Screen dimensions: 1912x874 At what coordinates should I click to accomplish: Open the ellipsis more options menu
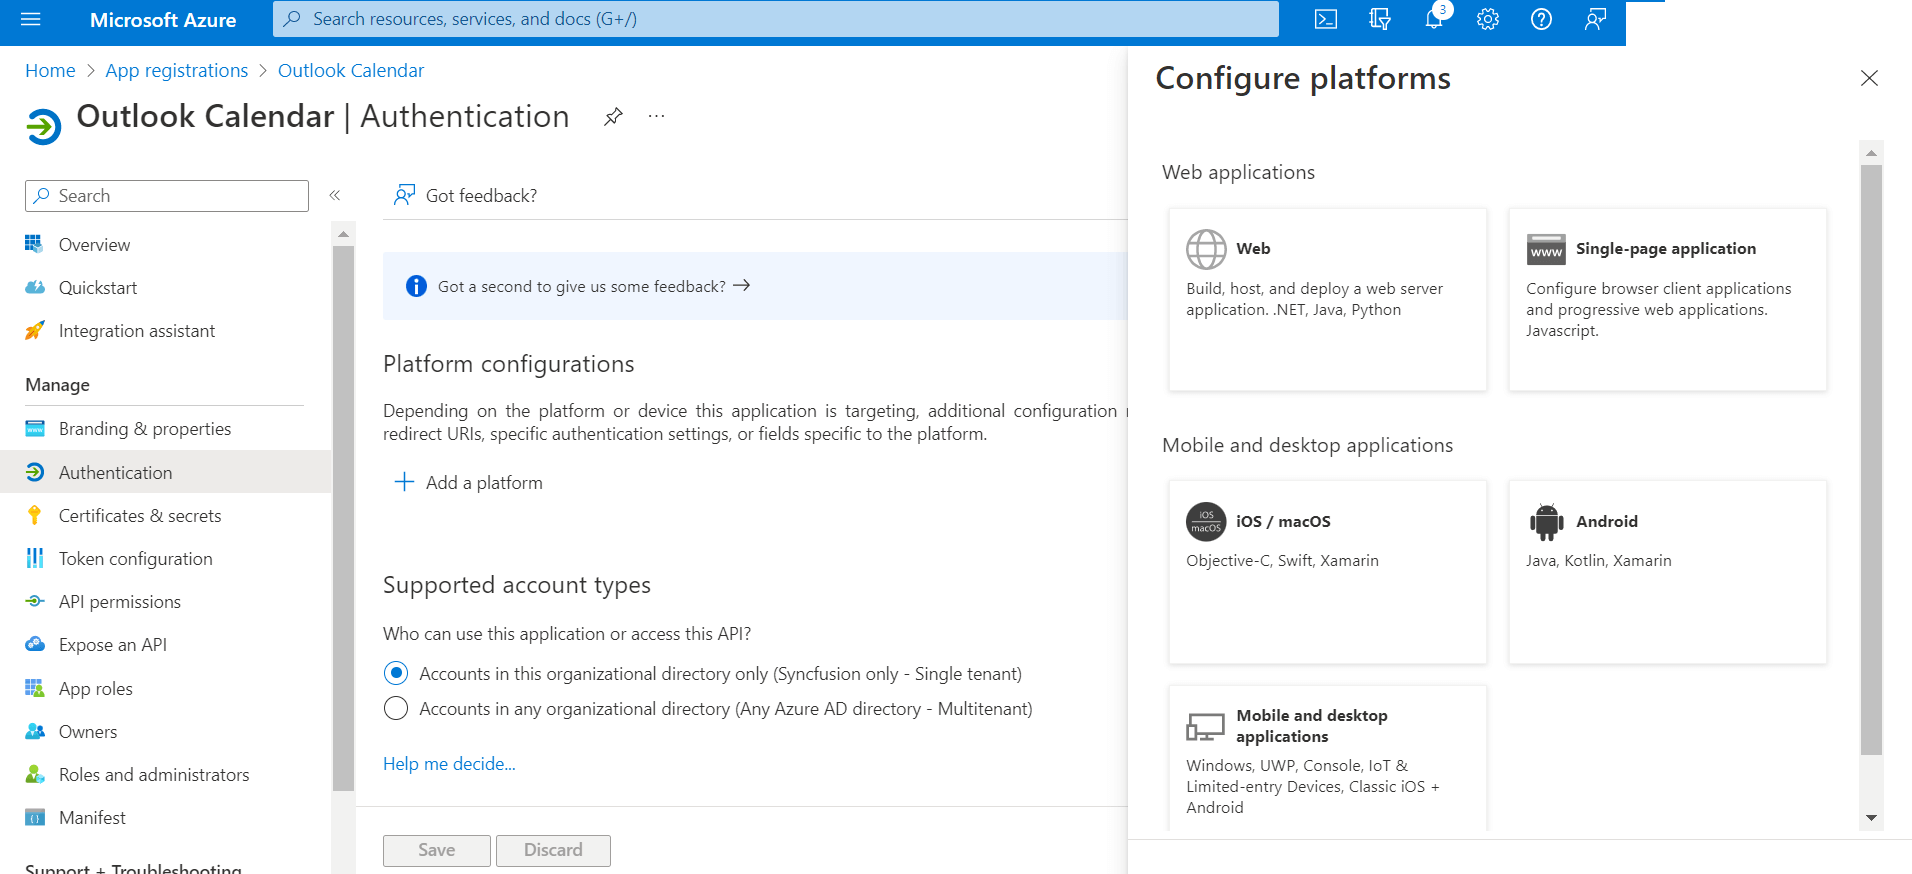click(x=656, y=116)
